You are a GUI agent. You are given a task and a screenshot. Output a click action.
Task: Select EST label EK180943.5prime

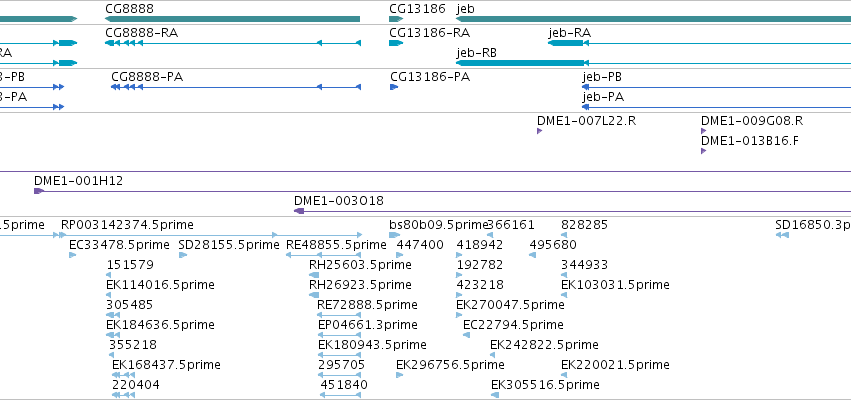pyautogui.click(x=372, y=345)
